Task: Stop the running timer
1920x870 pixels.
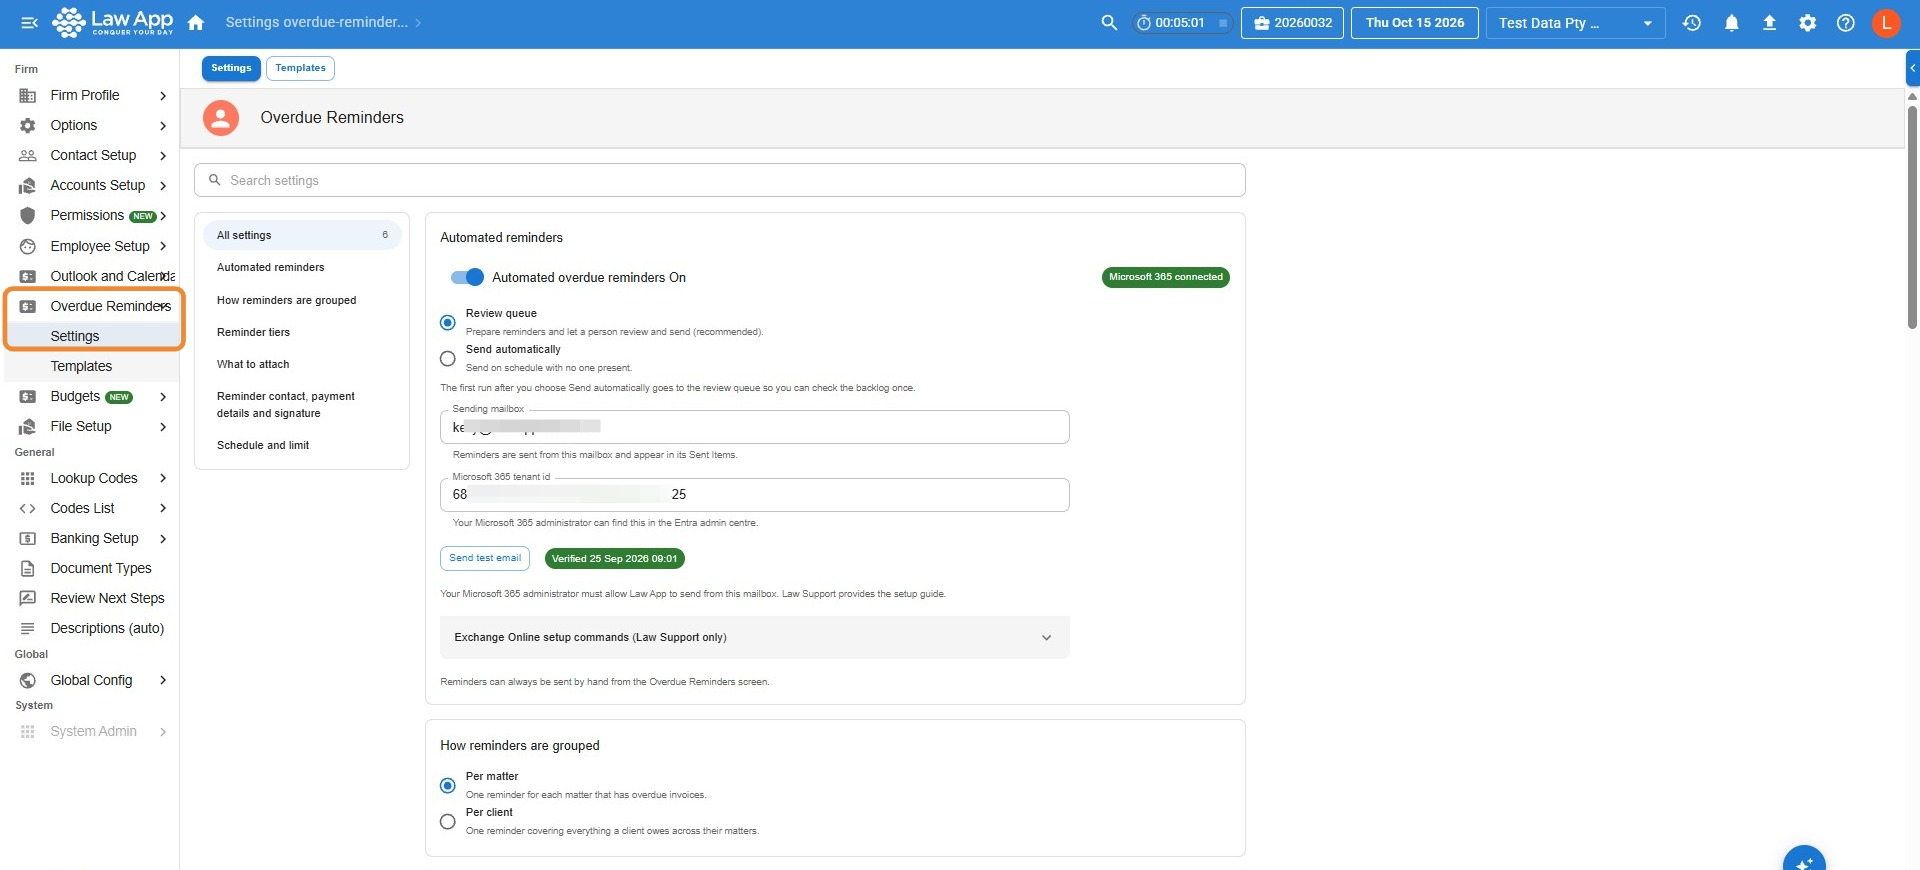Action: 1222,23
